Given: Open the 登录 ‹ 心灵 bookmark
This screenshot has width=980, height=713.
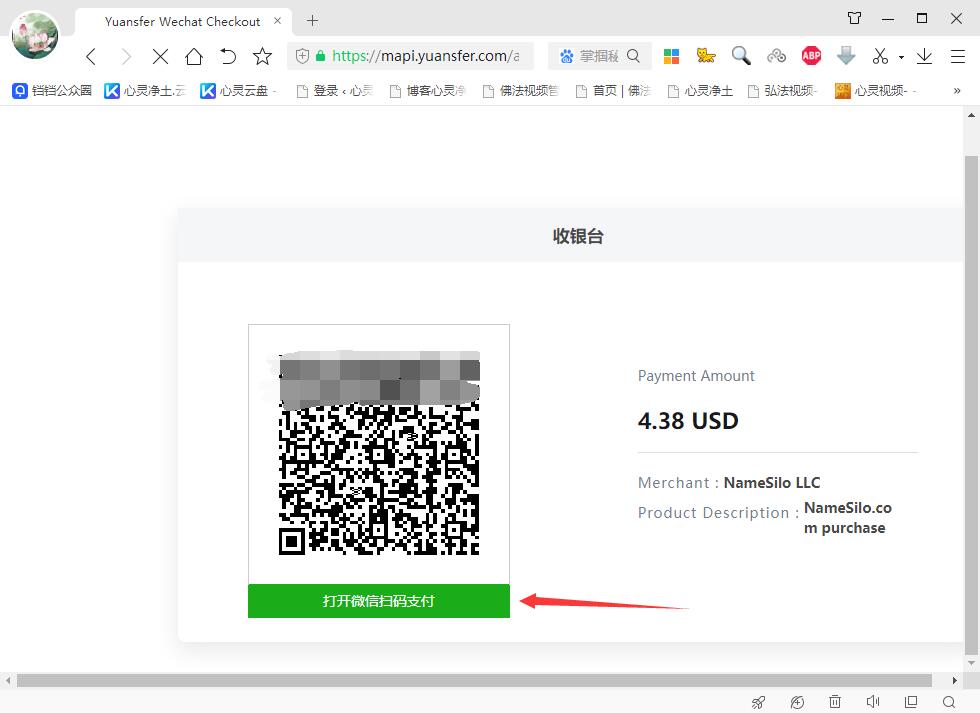Looking at the screenshot, I should [x=335, y=91].
